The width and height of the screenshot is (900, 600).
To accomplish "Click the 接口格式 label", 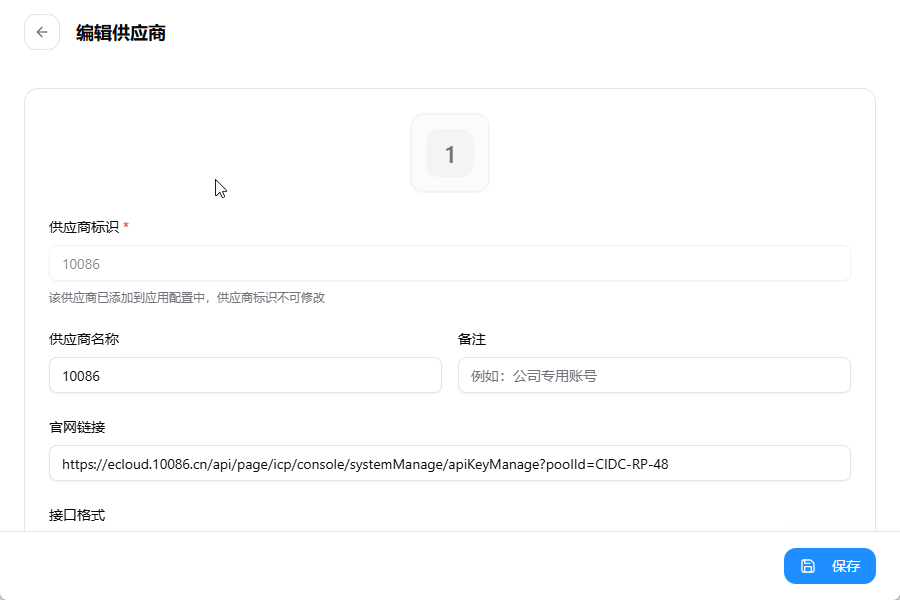I will 77,515.
